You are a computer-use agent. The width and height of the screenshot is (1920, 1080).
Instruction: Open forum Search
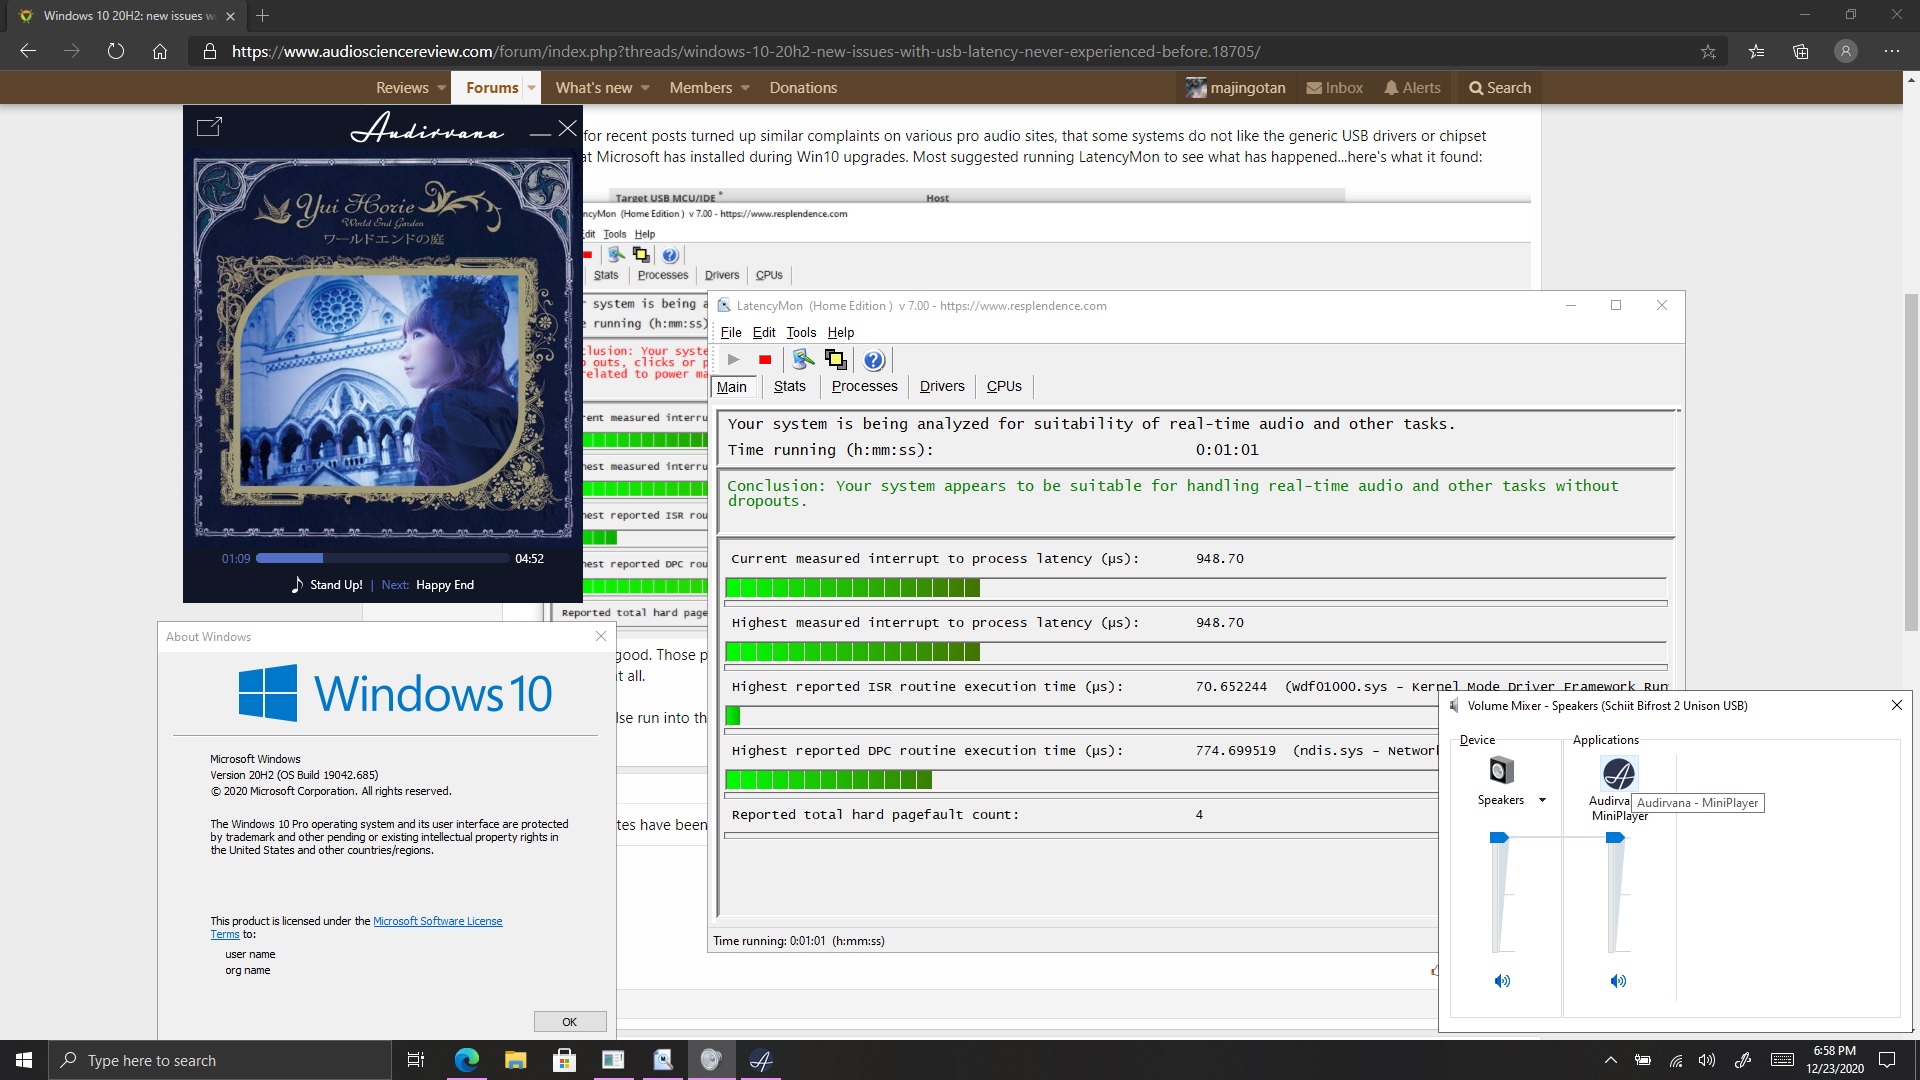tap(1500, 88)
